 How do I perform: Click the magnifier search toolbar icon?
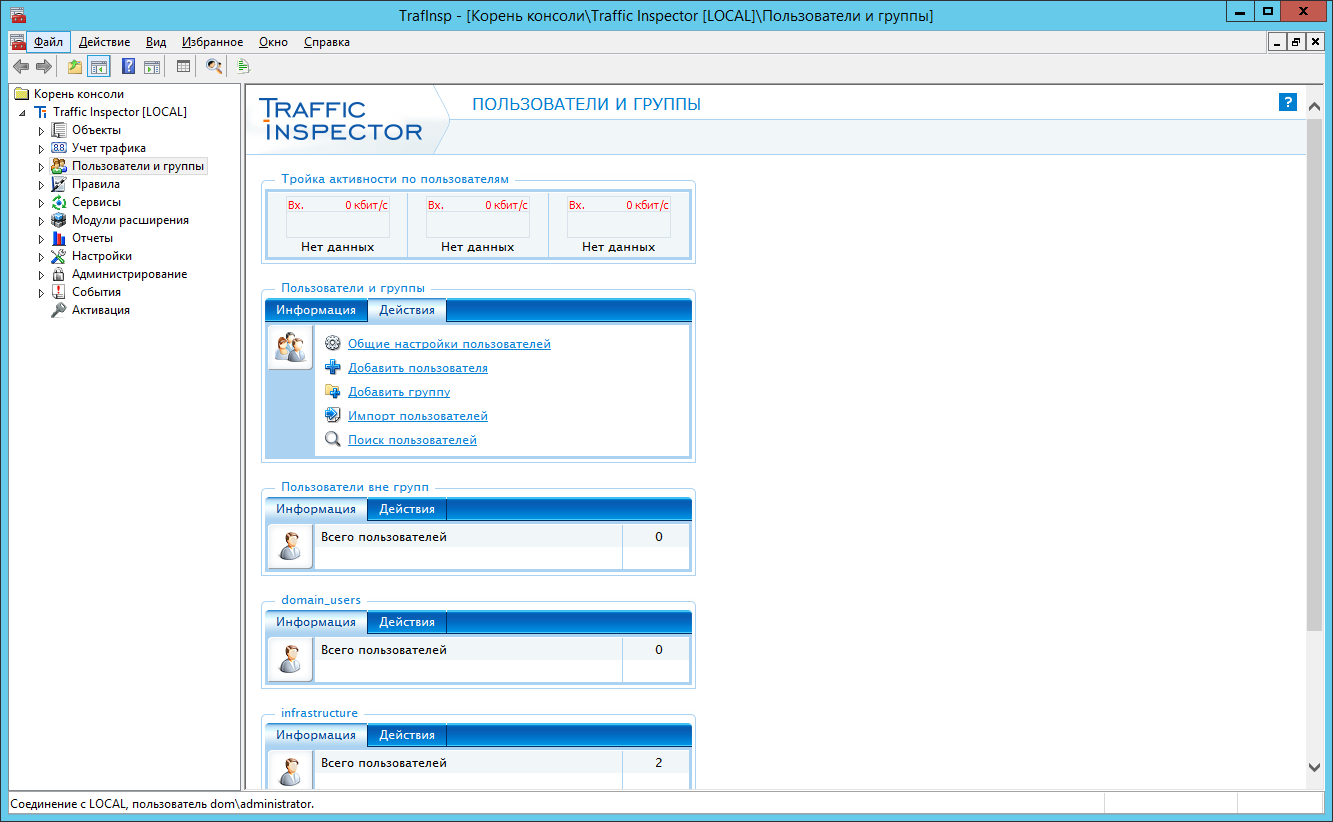coord(214,67)
